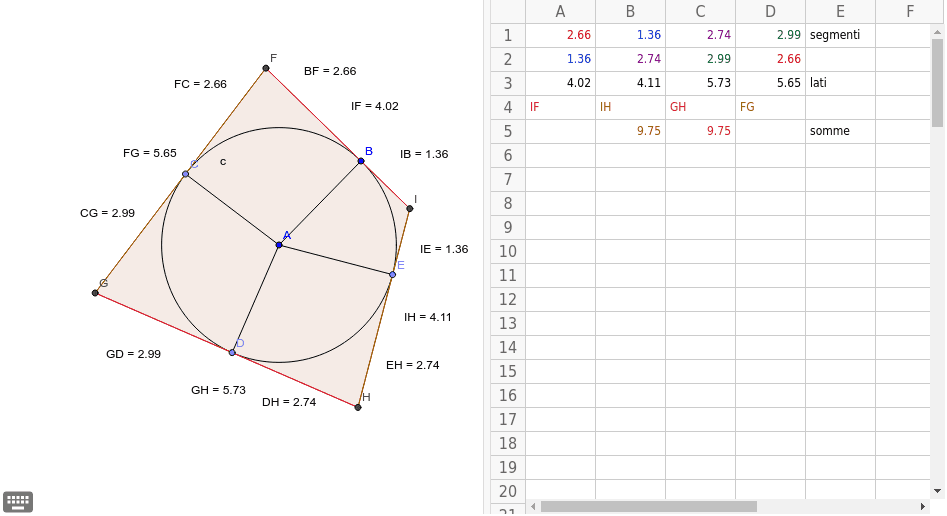Viewport: 947px width, 516px height.
Task: Select row 10 header
Action: click(x=507, y=251)
